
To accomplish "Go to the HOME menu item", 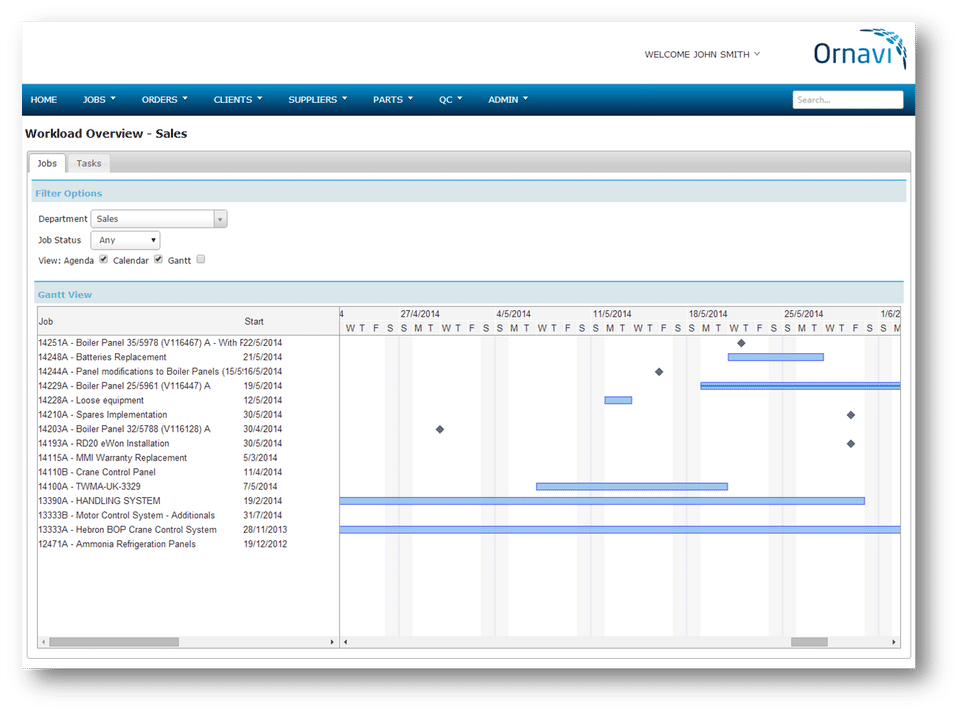I will pyautogui.click(x=43, y=100).
